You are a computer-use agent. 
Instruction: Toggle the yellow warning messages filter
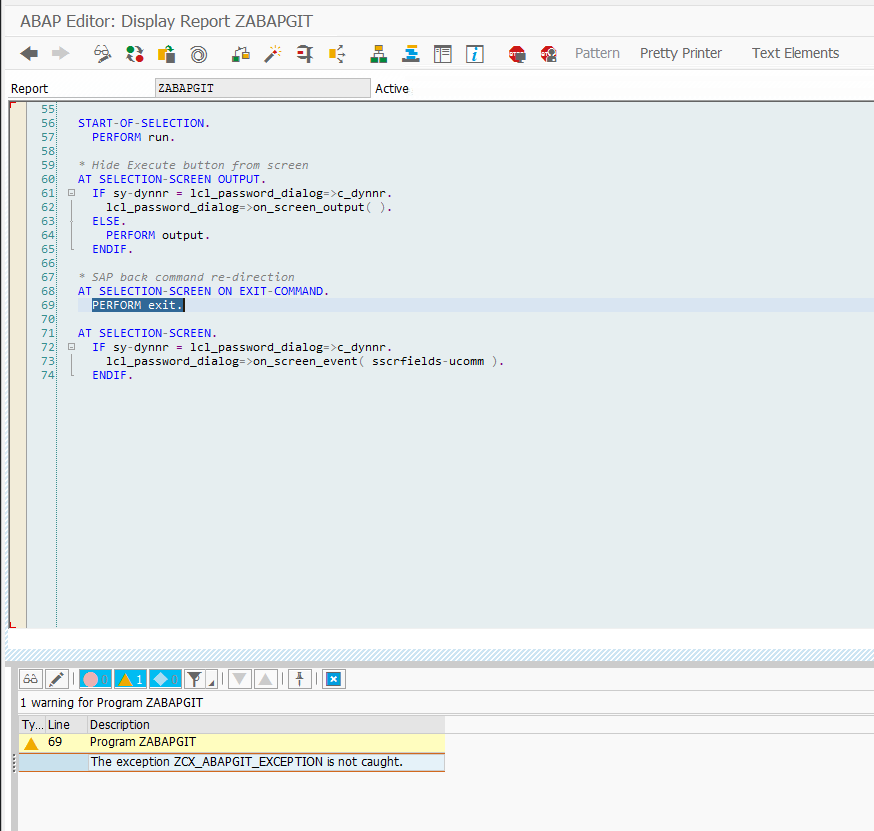pos(130,679)
